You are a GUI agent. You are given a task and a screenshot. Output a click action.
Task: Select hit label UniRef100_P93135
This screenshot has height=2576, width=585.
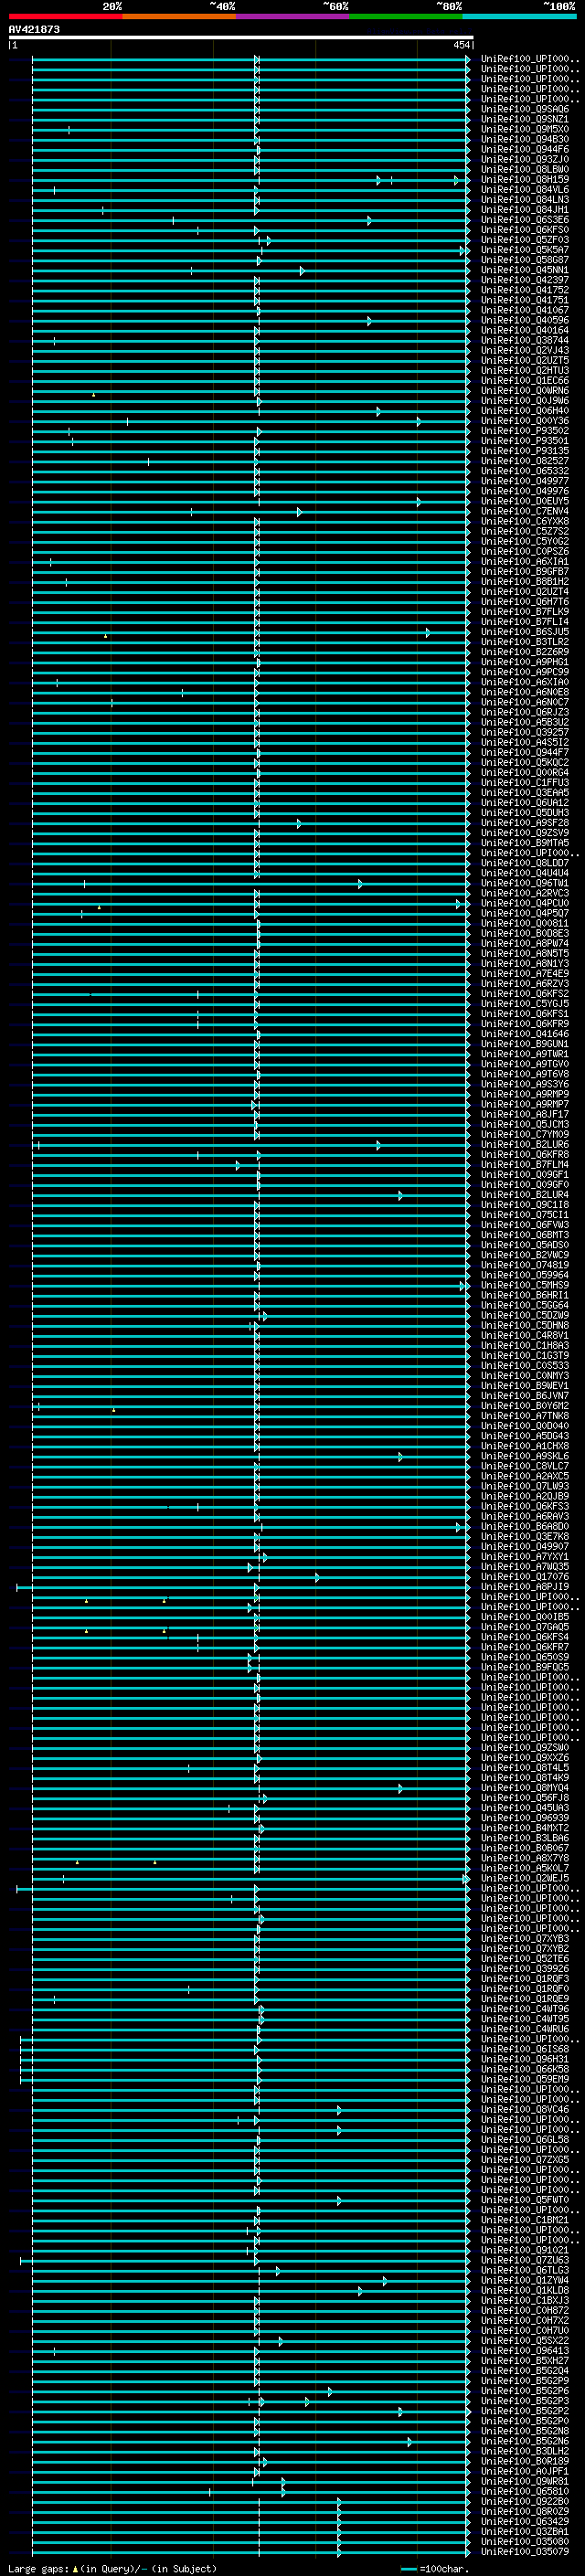[525, 451]
